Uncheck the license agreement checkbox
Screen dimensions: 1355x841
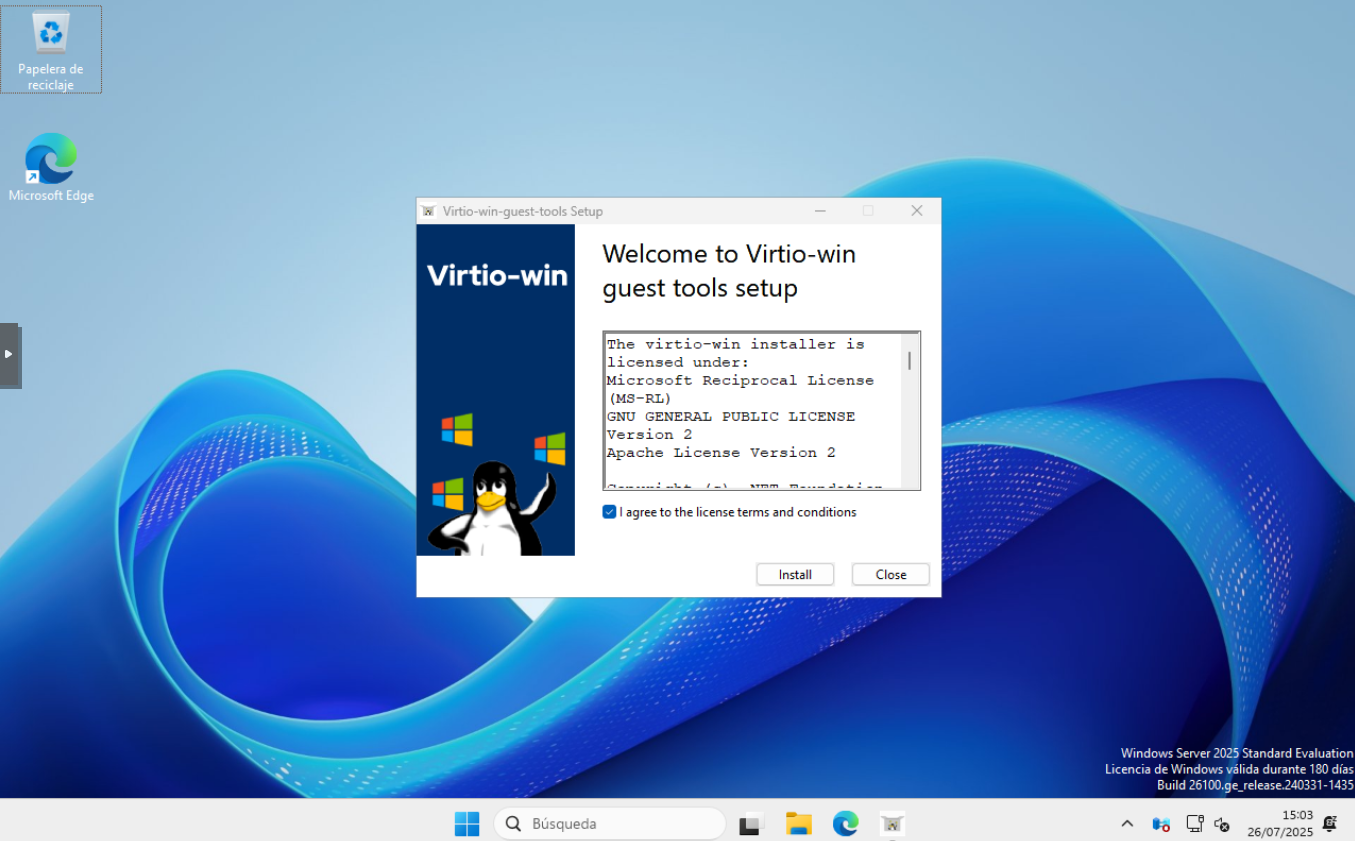[x=609, y=512]
